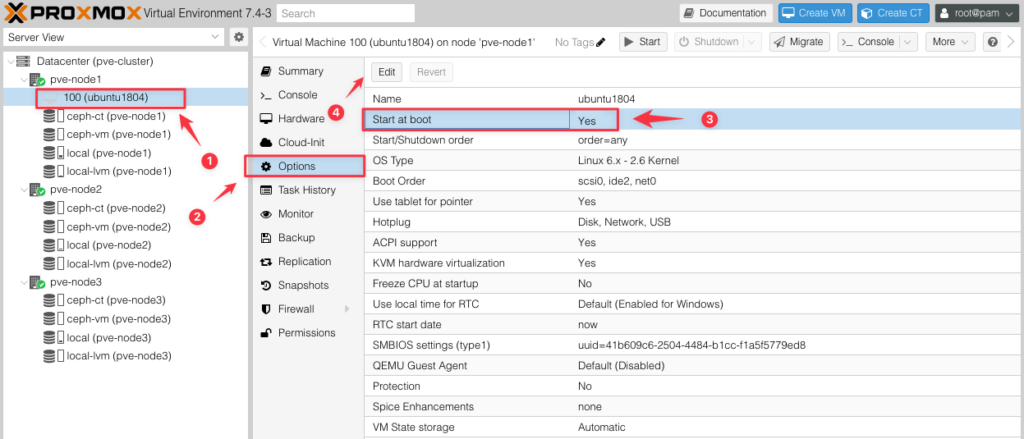
Task: Click the shield icon beside Firewall
Action: pyautogui.click(x=266, y=309)
